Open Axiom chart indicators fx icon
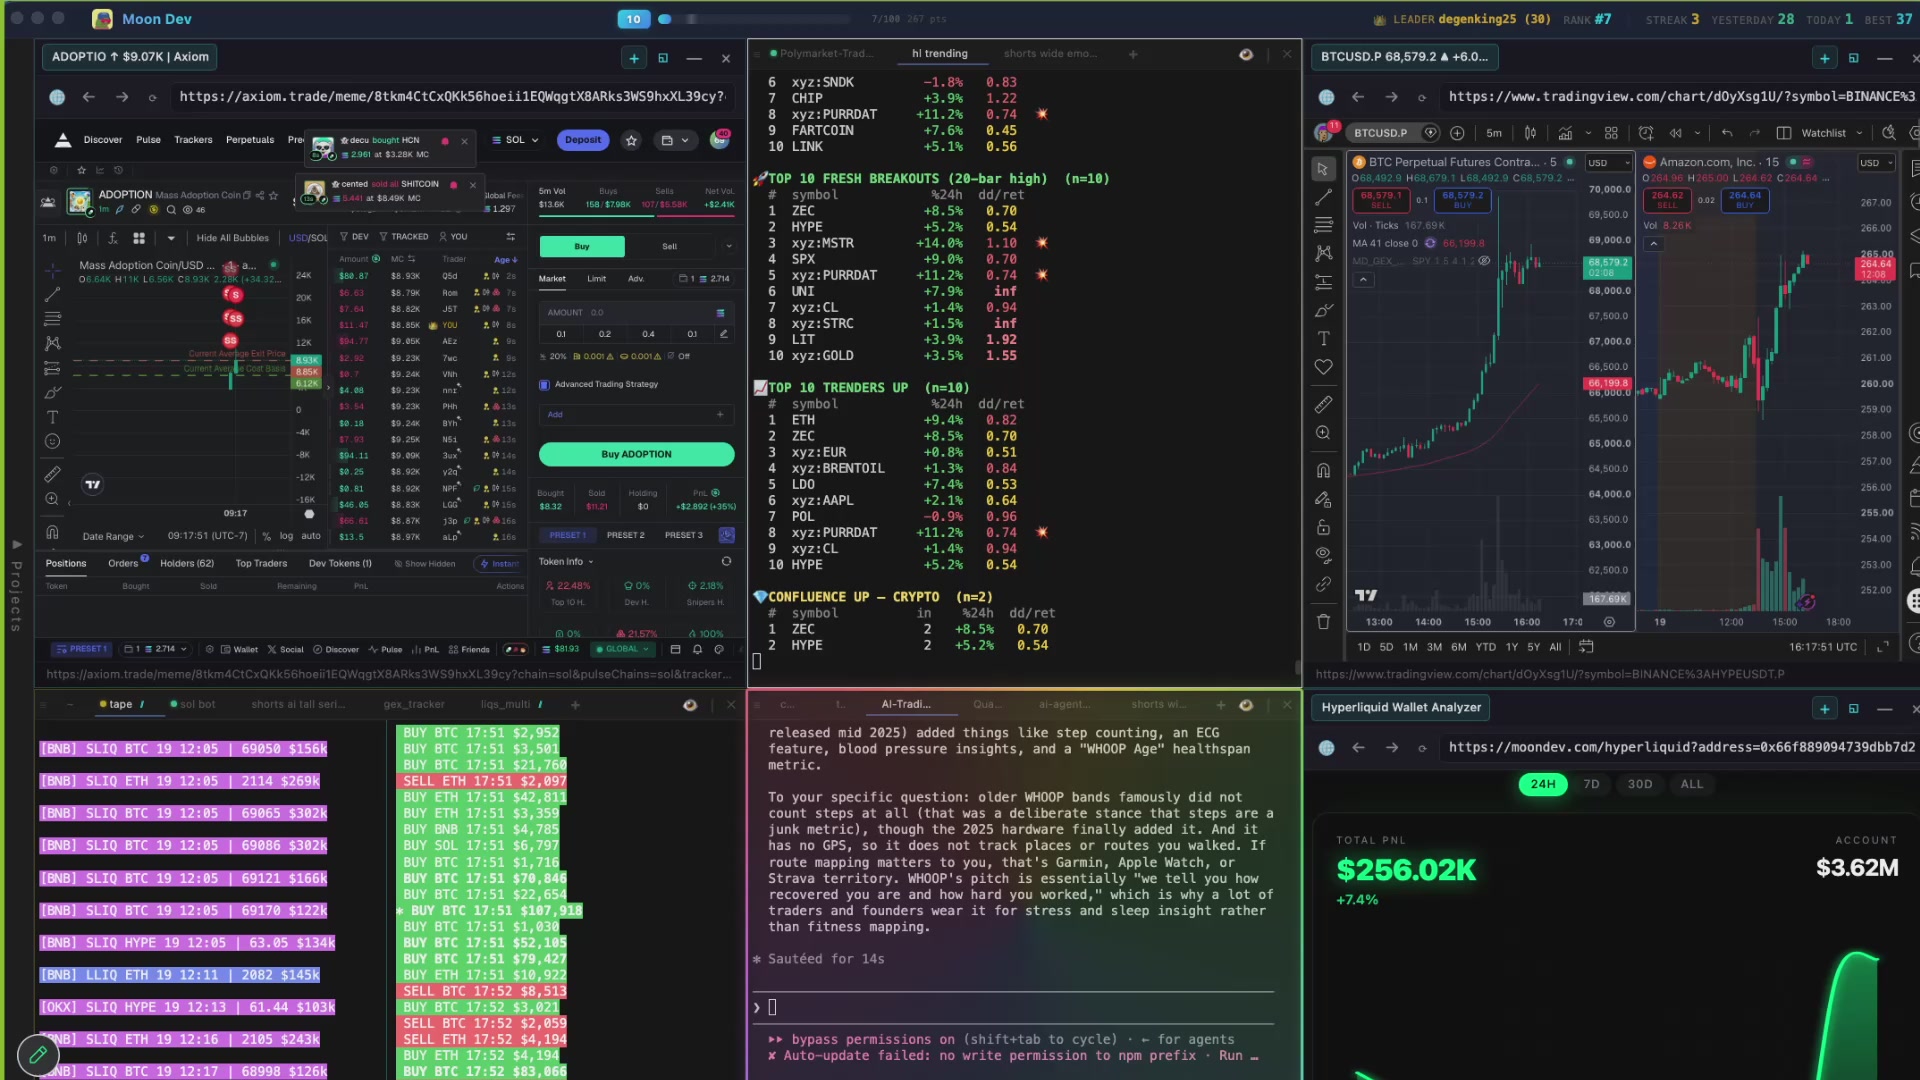Screen dimensions: 1920x1080 [113, 238]
